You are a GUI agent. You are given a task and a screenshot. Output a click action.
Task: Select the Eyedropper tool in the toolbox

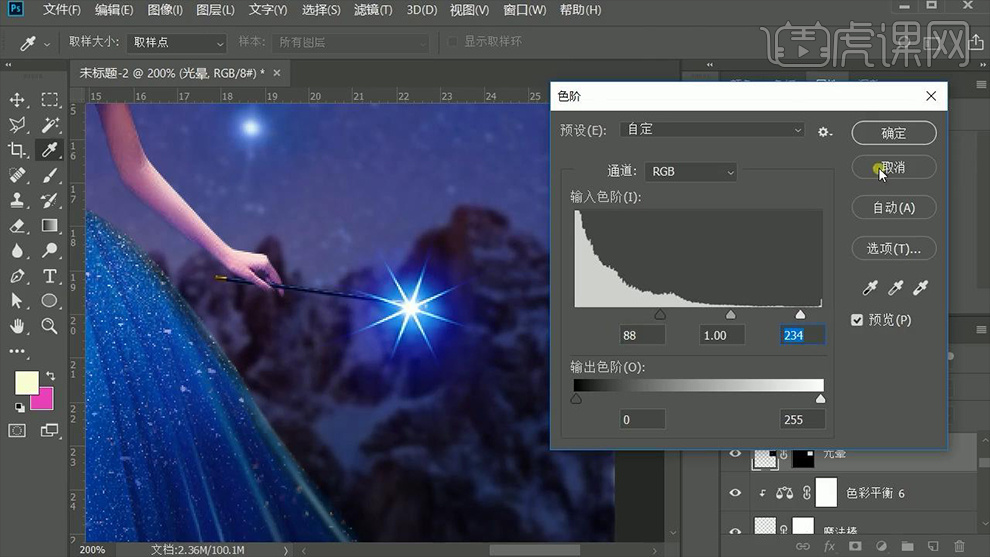49,150
